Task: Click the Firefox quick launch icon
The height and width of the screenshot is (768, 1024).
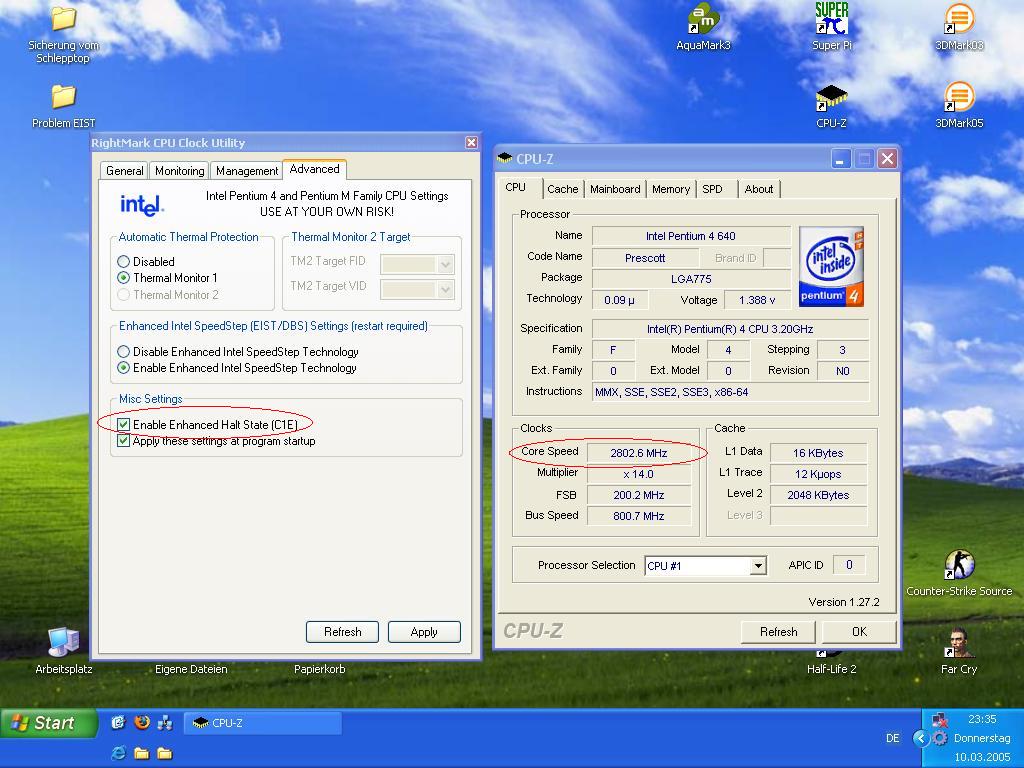Action: 142,722
